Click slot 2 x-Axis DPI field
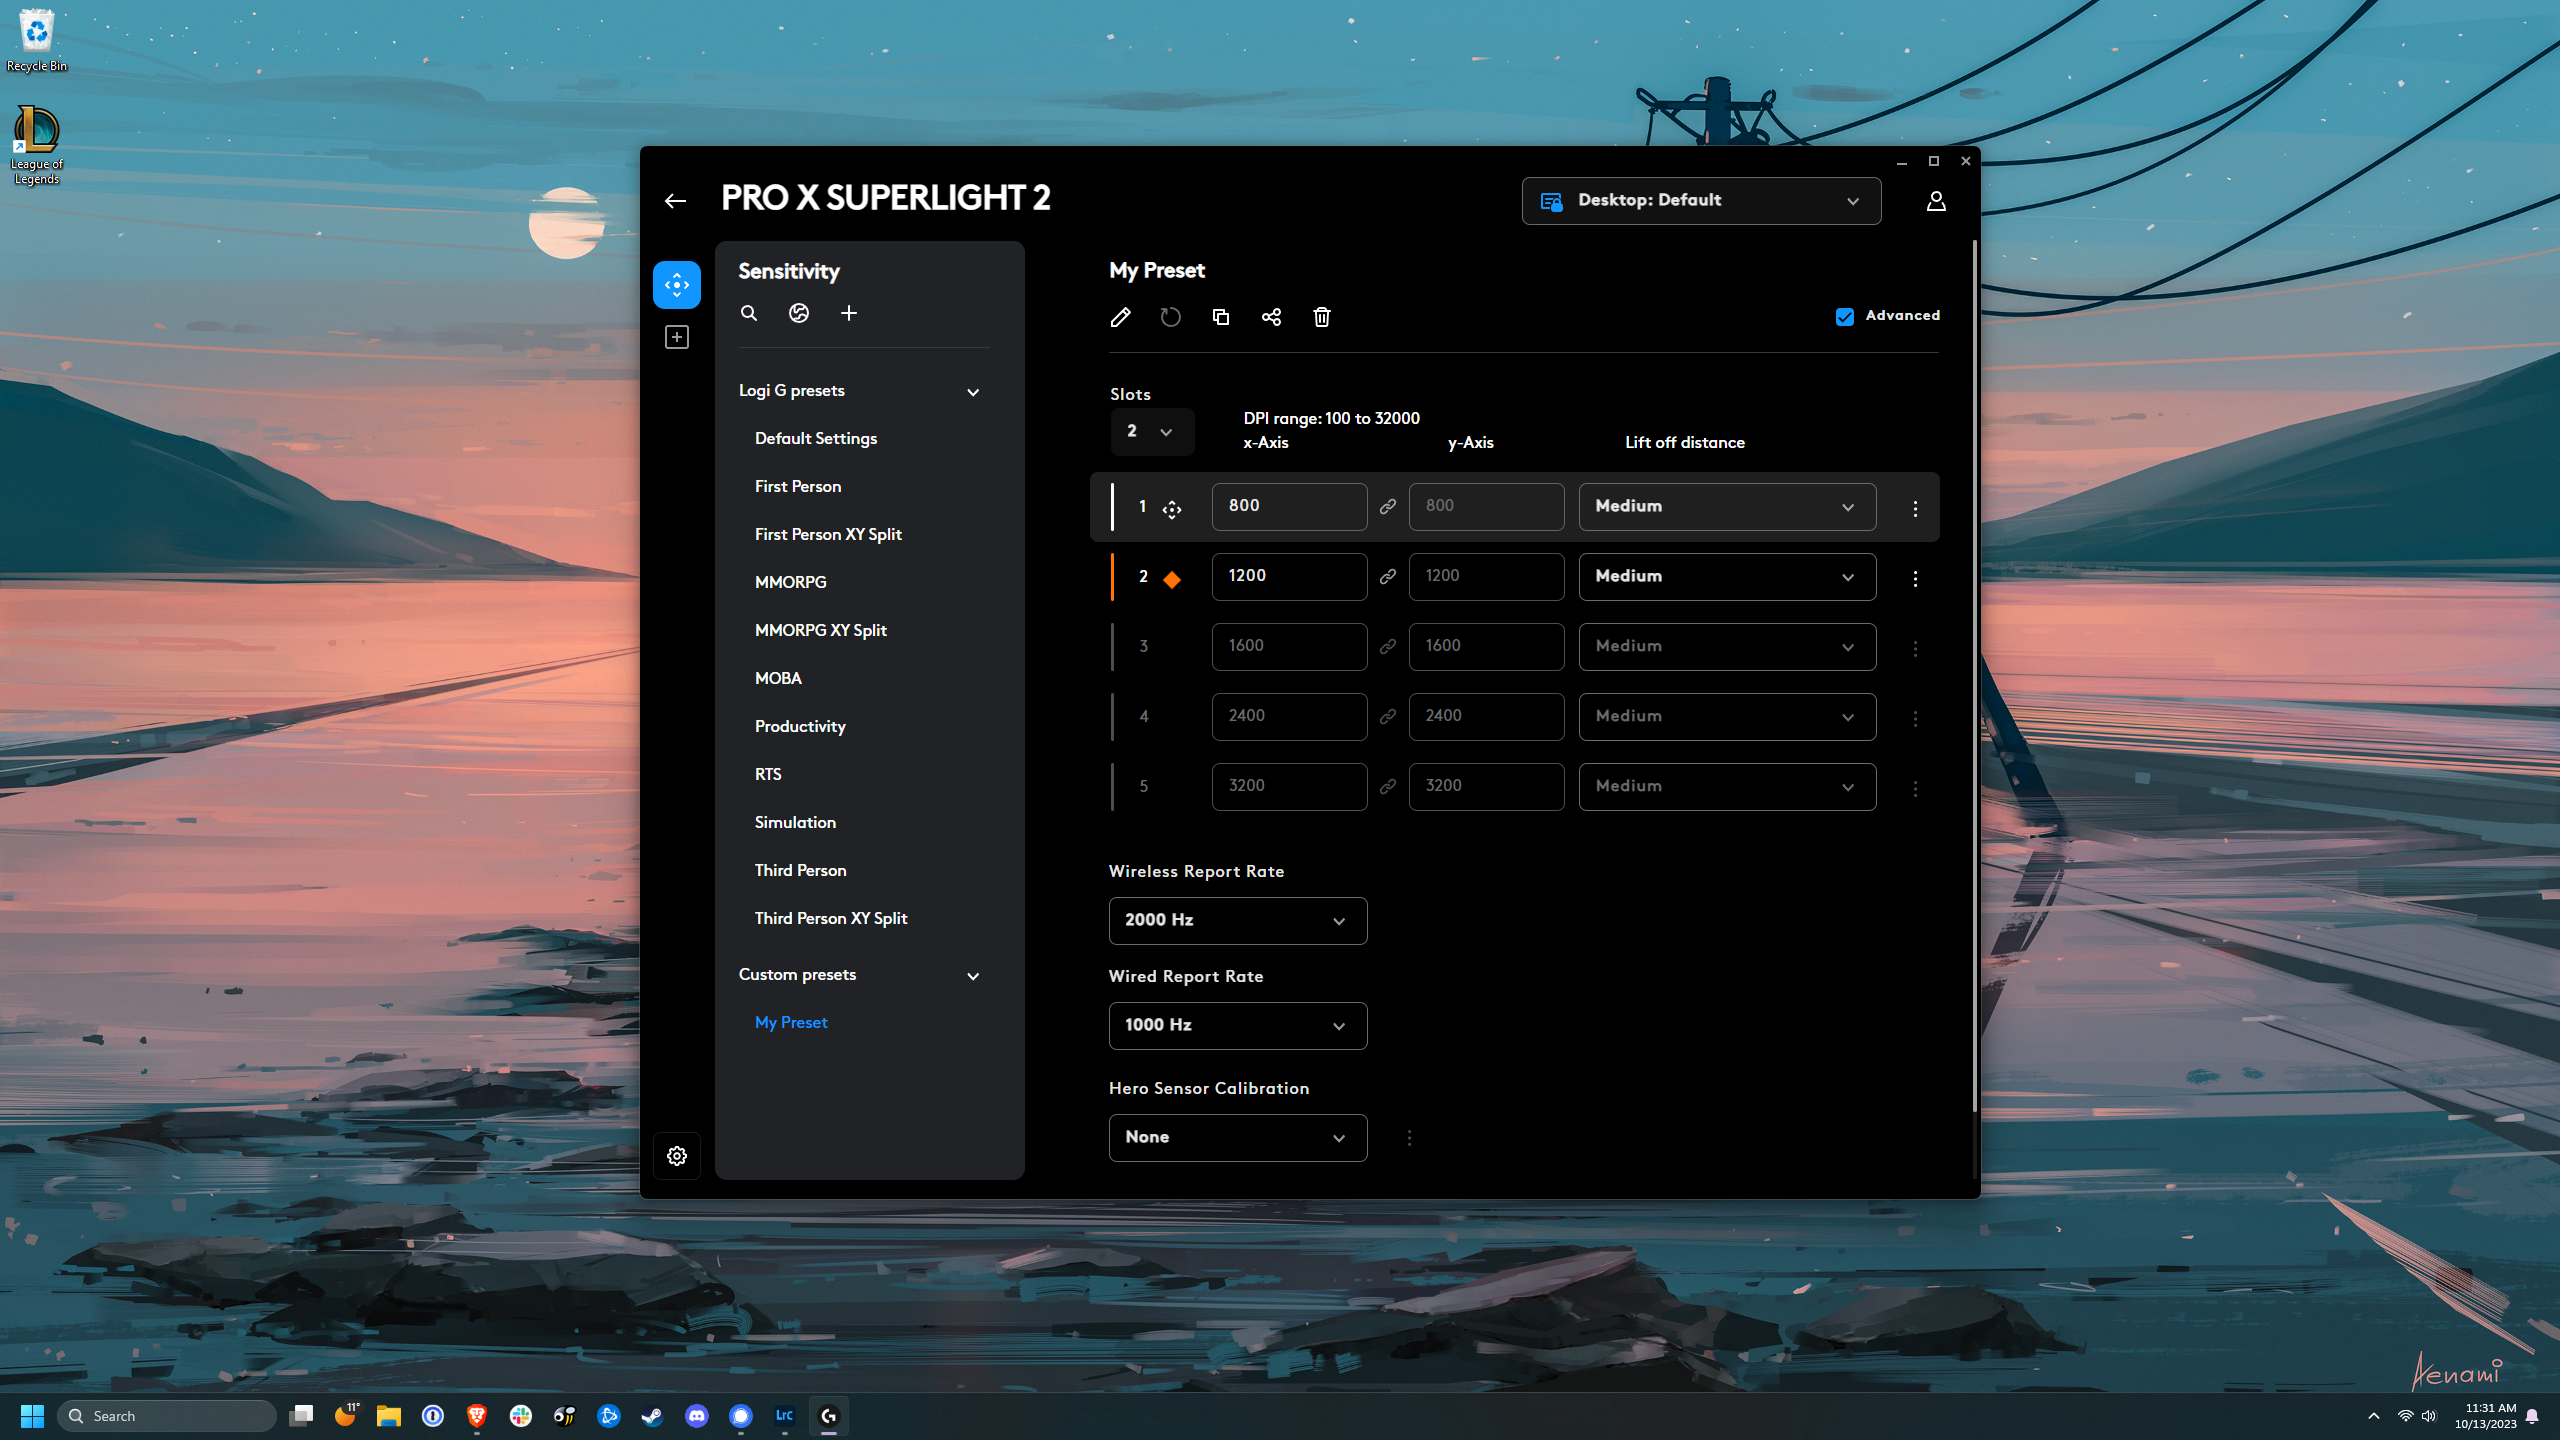The height and width of the screenshot is (1440, 2560). click(1288, 576)
